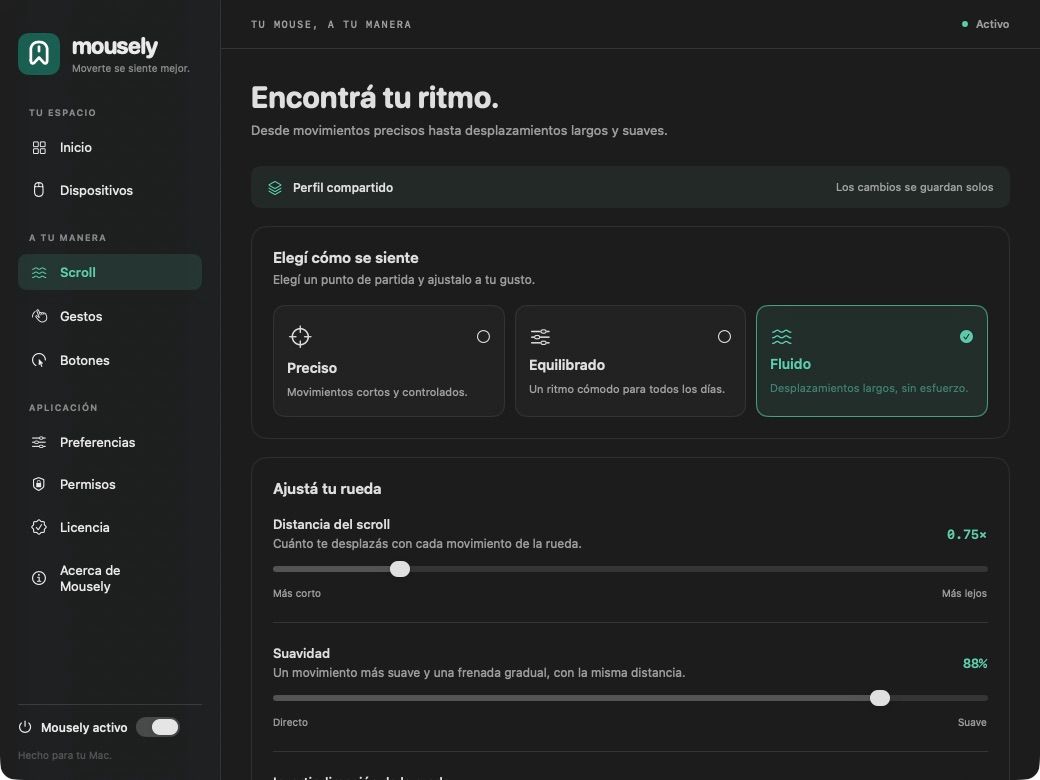This screenshot has width=1040, height=780.
Task: Click the power icon beside Mousely activo
Action: tap(25, 727)
